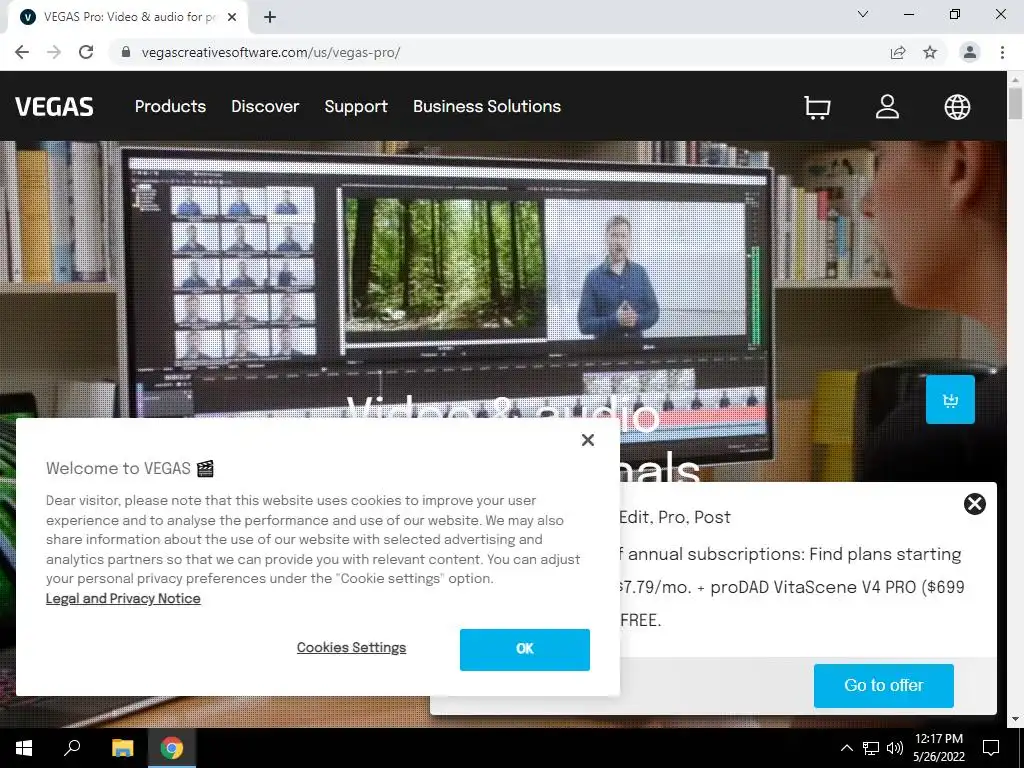Open Business Solutions menu

click(x=487, y=106)
